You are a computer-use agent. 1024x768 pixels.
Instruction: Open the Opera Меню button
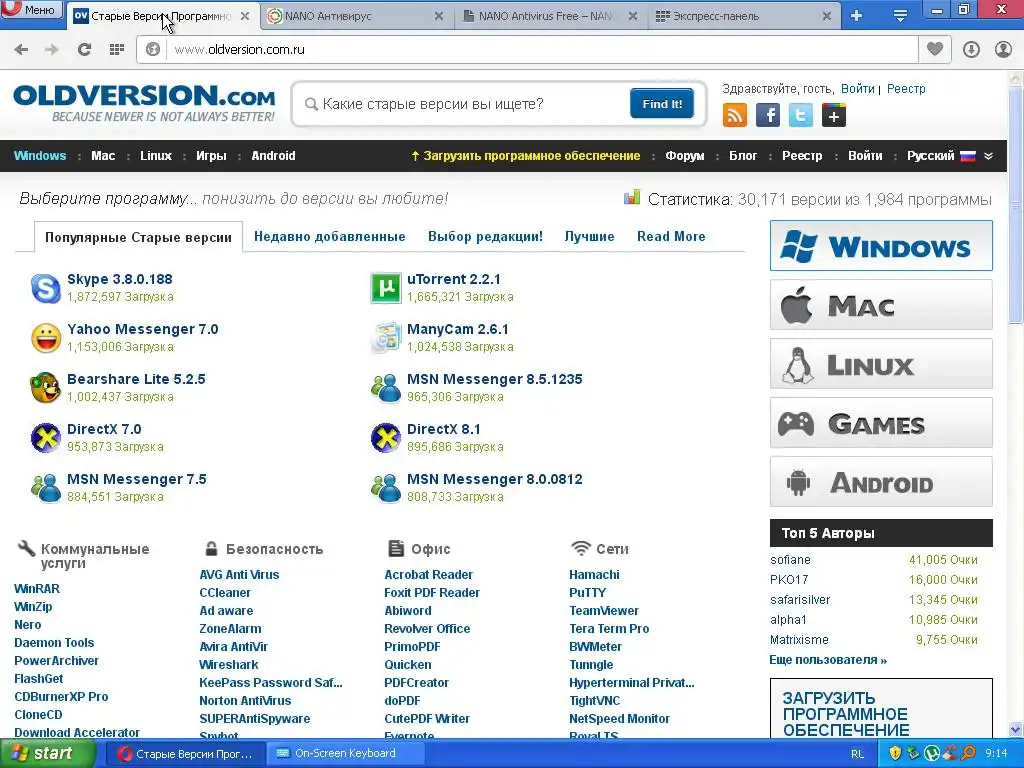point(31,9)
